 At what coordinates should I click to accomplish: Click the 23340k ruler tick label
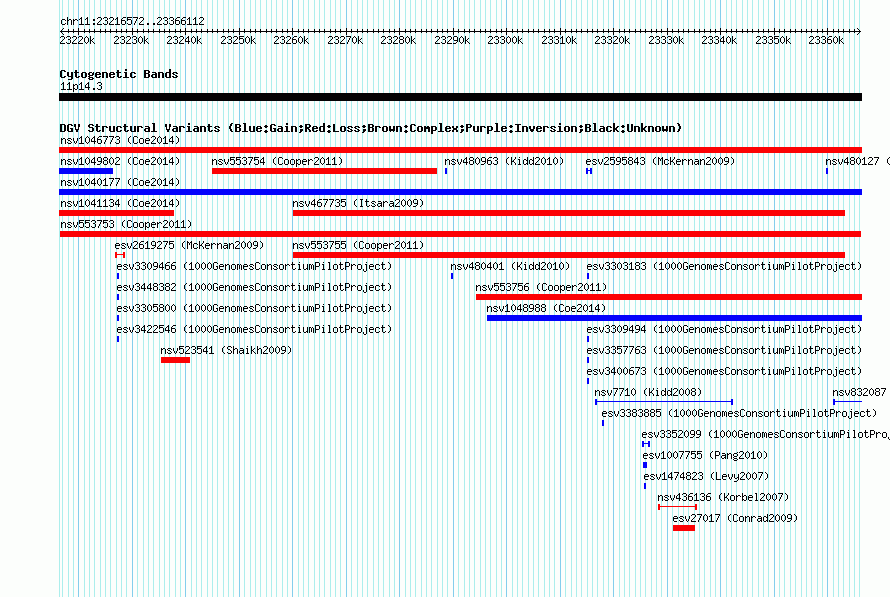click(x=719, y=40)
